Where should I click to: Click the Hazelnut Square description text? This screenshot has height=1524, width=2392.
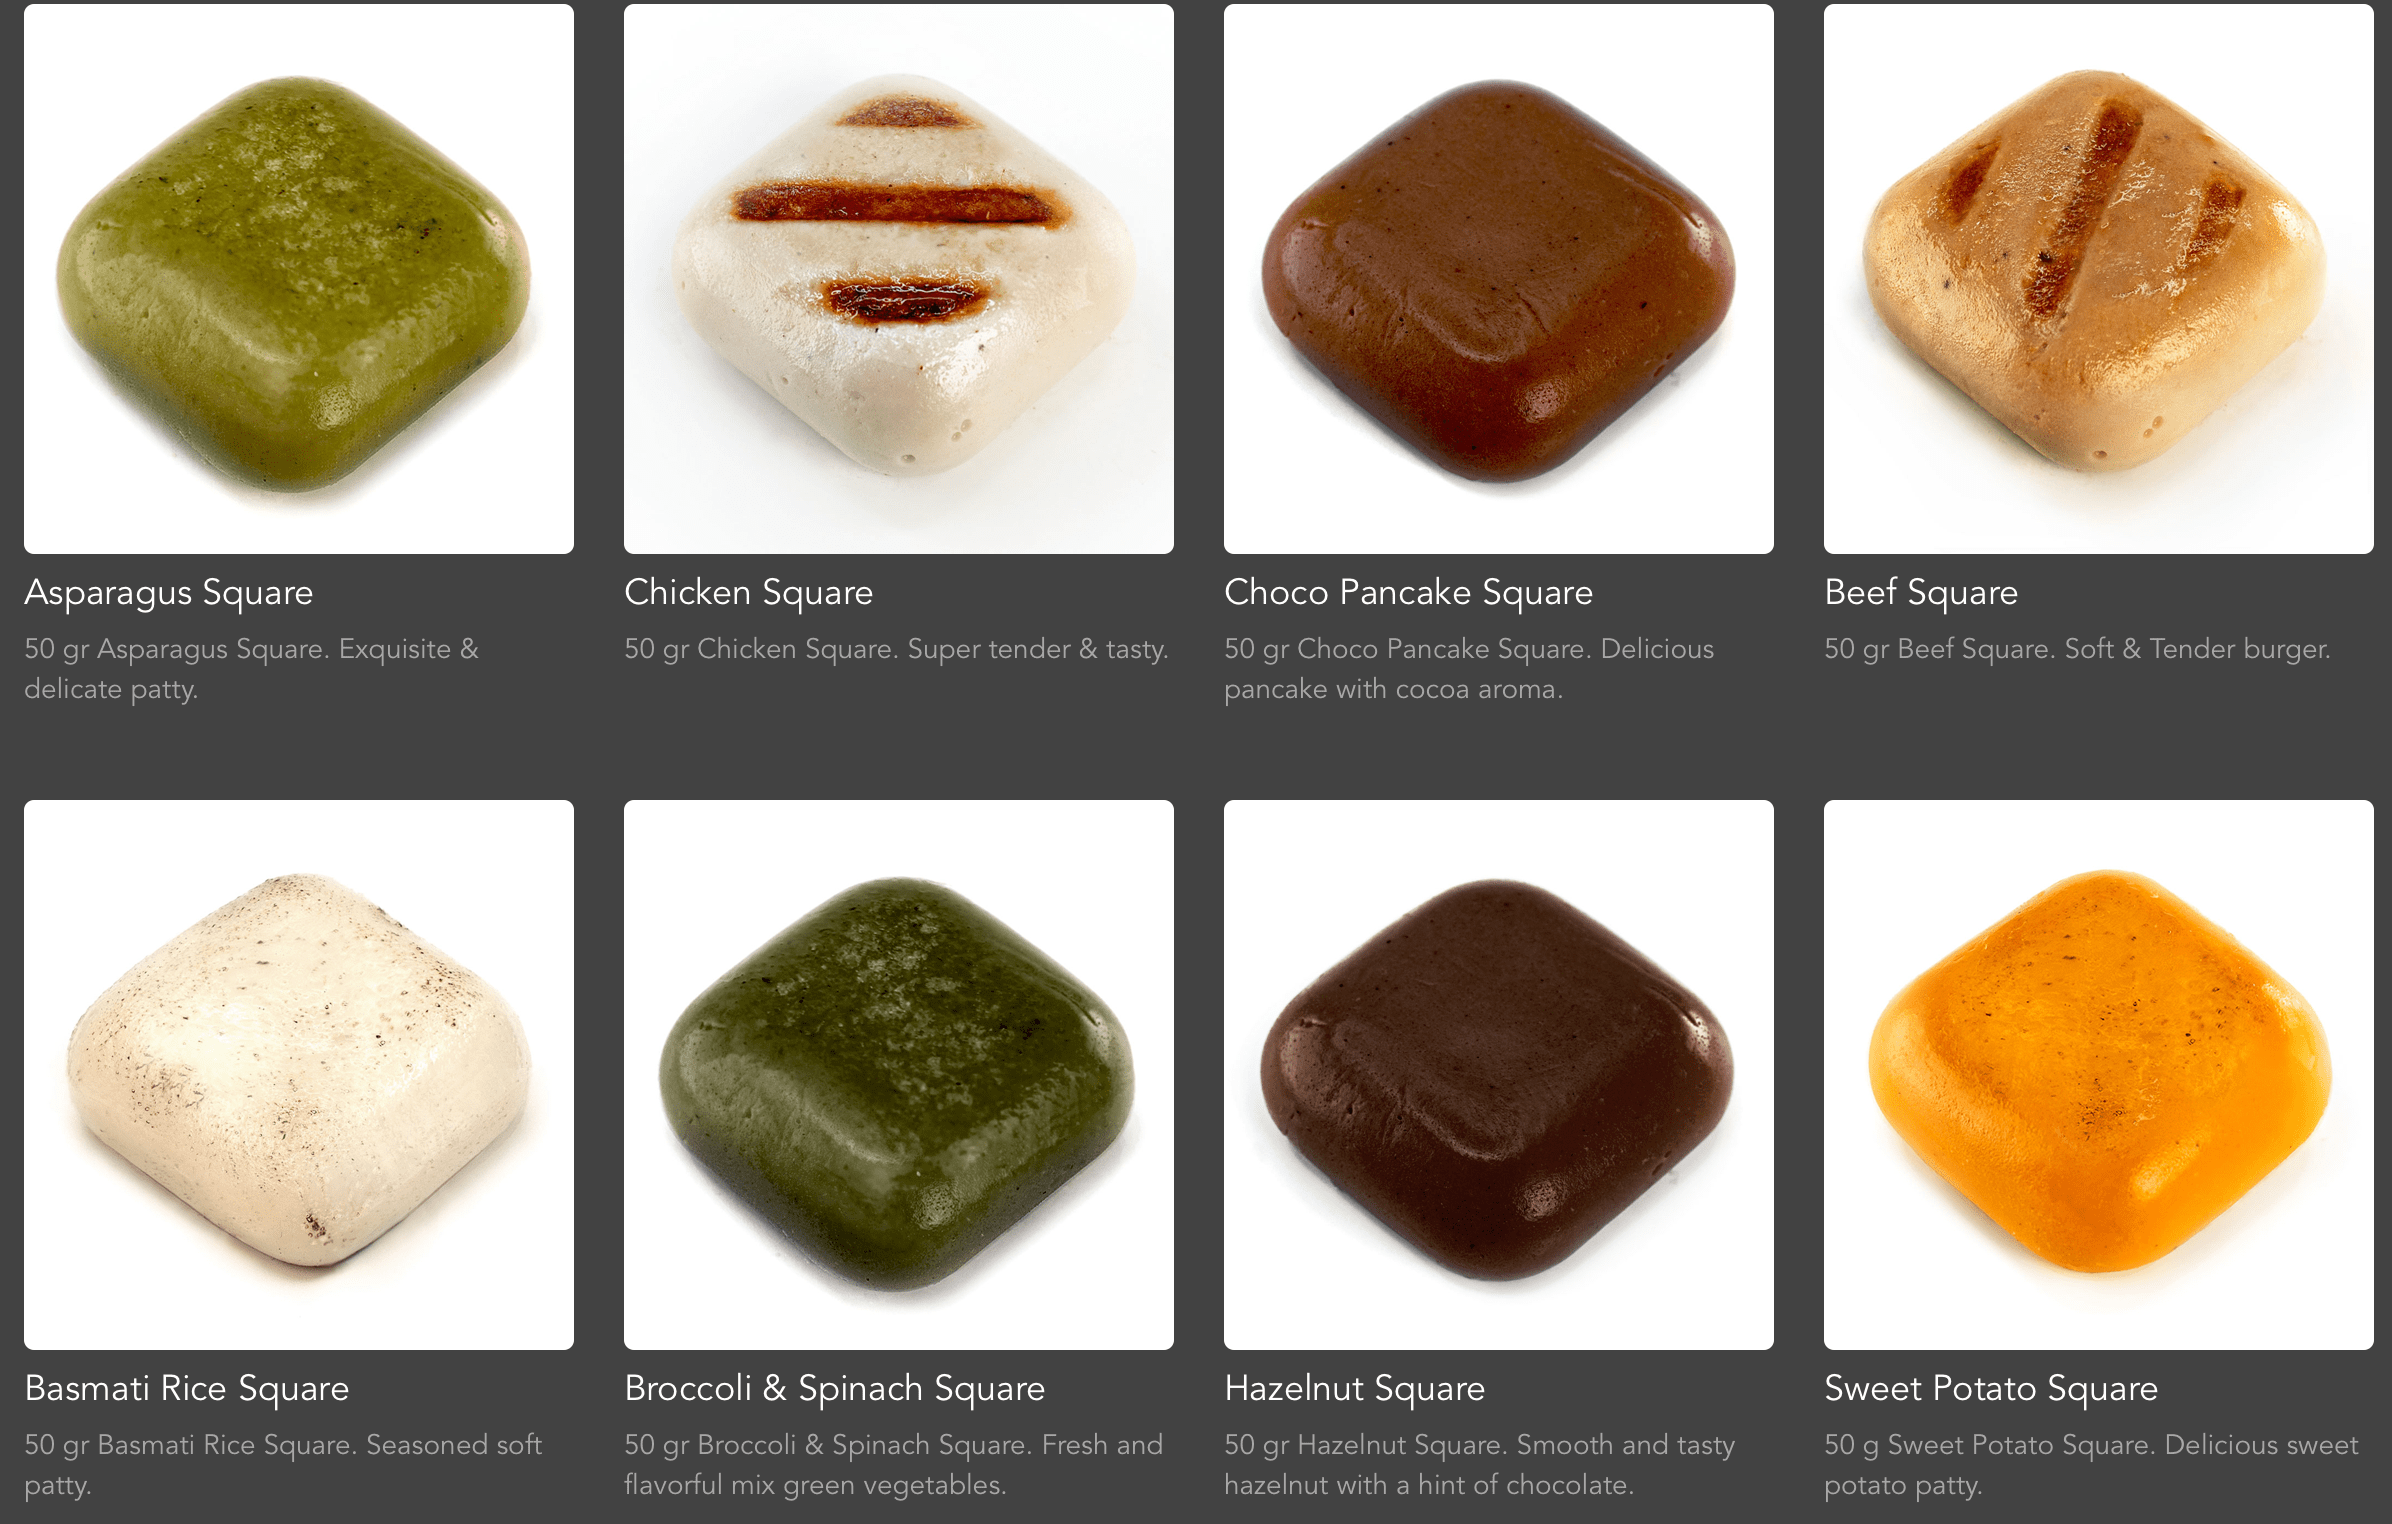pos(1480,1465)
